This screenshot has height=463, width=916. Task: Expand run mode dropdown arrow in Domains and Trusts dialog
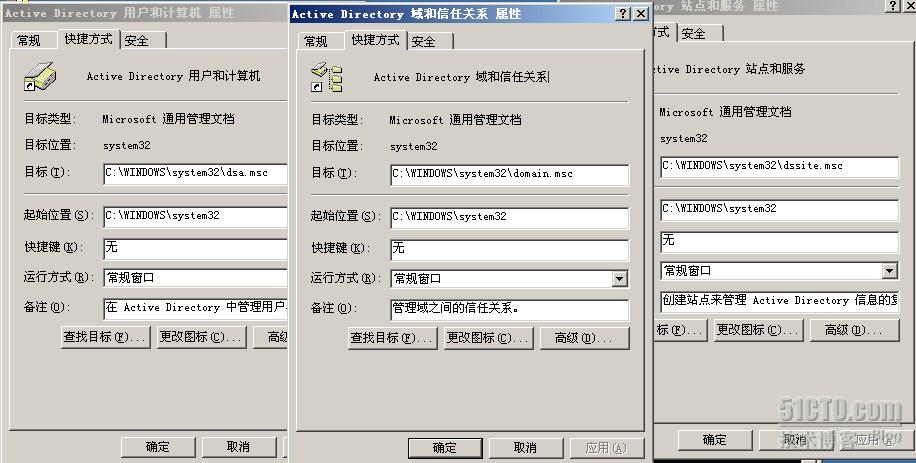tap(620, 279)
